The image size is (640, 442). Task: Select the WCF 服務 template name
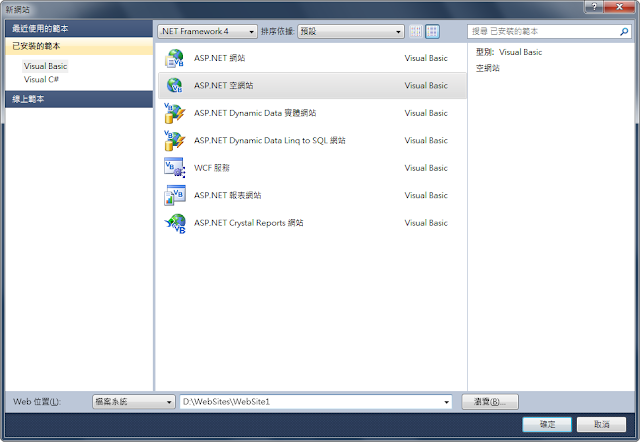(x=212, y=168)
